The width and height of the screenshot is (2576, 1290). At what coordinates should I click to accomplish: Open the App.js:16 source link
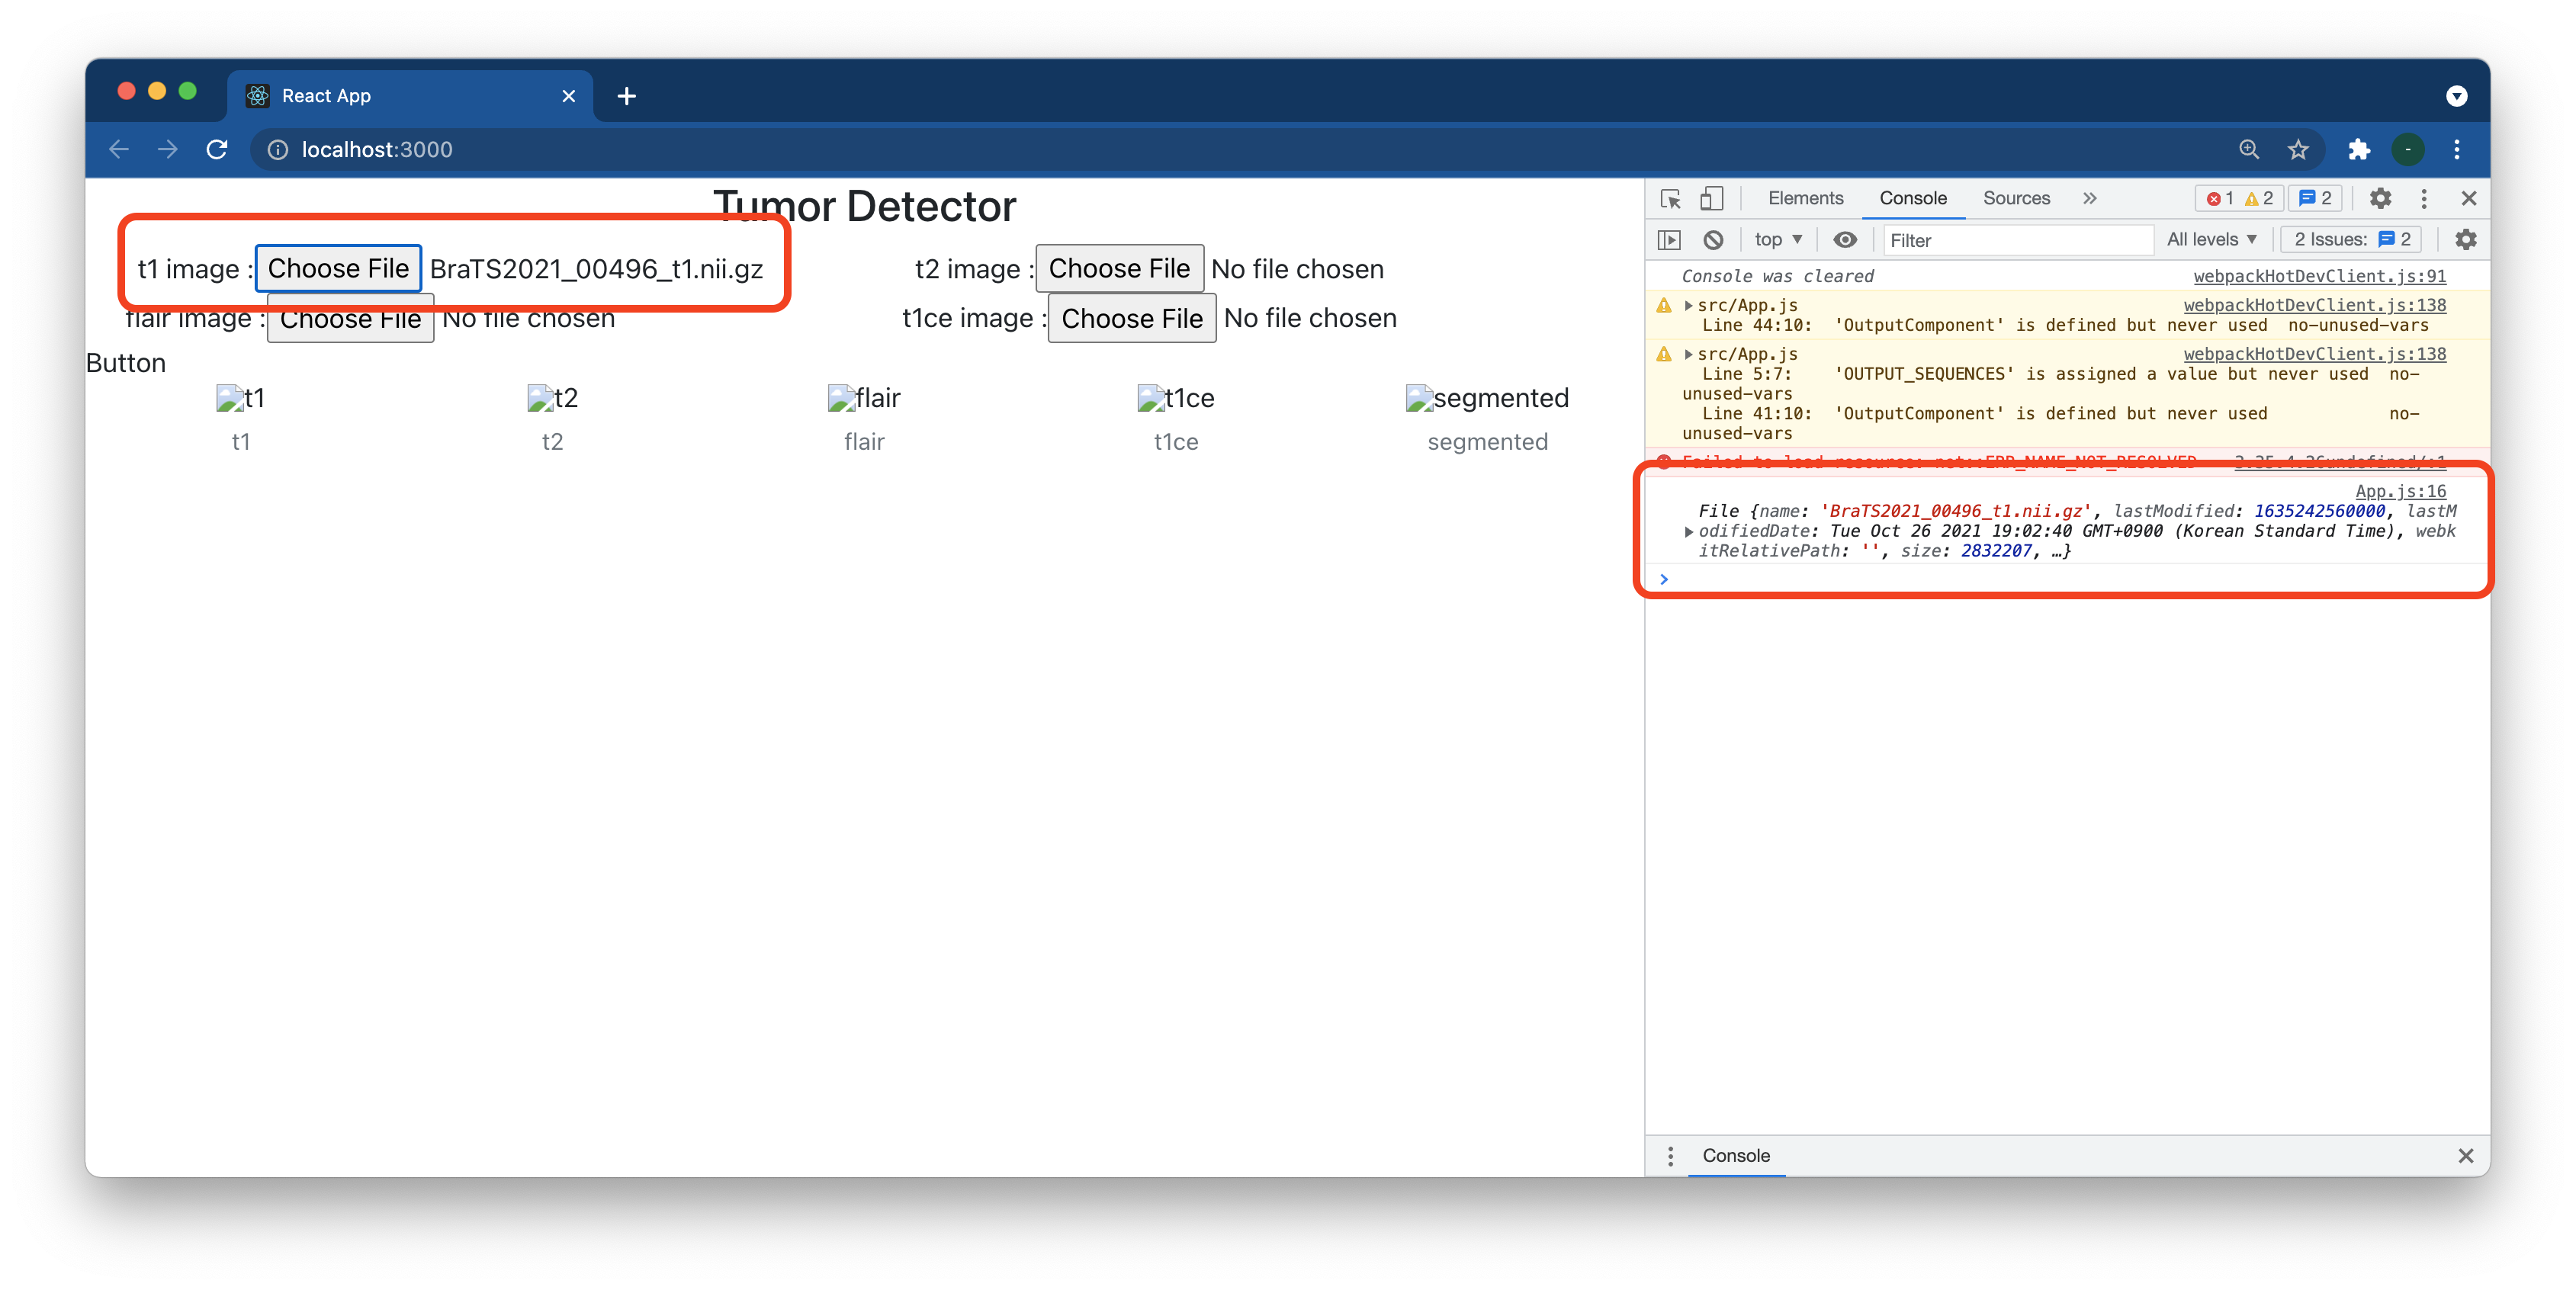[2400, 491]
